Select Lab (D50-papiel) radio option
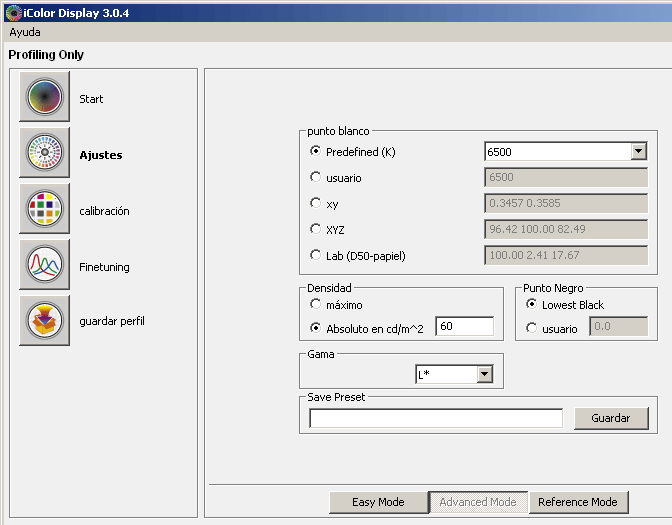This screenshot has height=525, width=672. 316,255
